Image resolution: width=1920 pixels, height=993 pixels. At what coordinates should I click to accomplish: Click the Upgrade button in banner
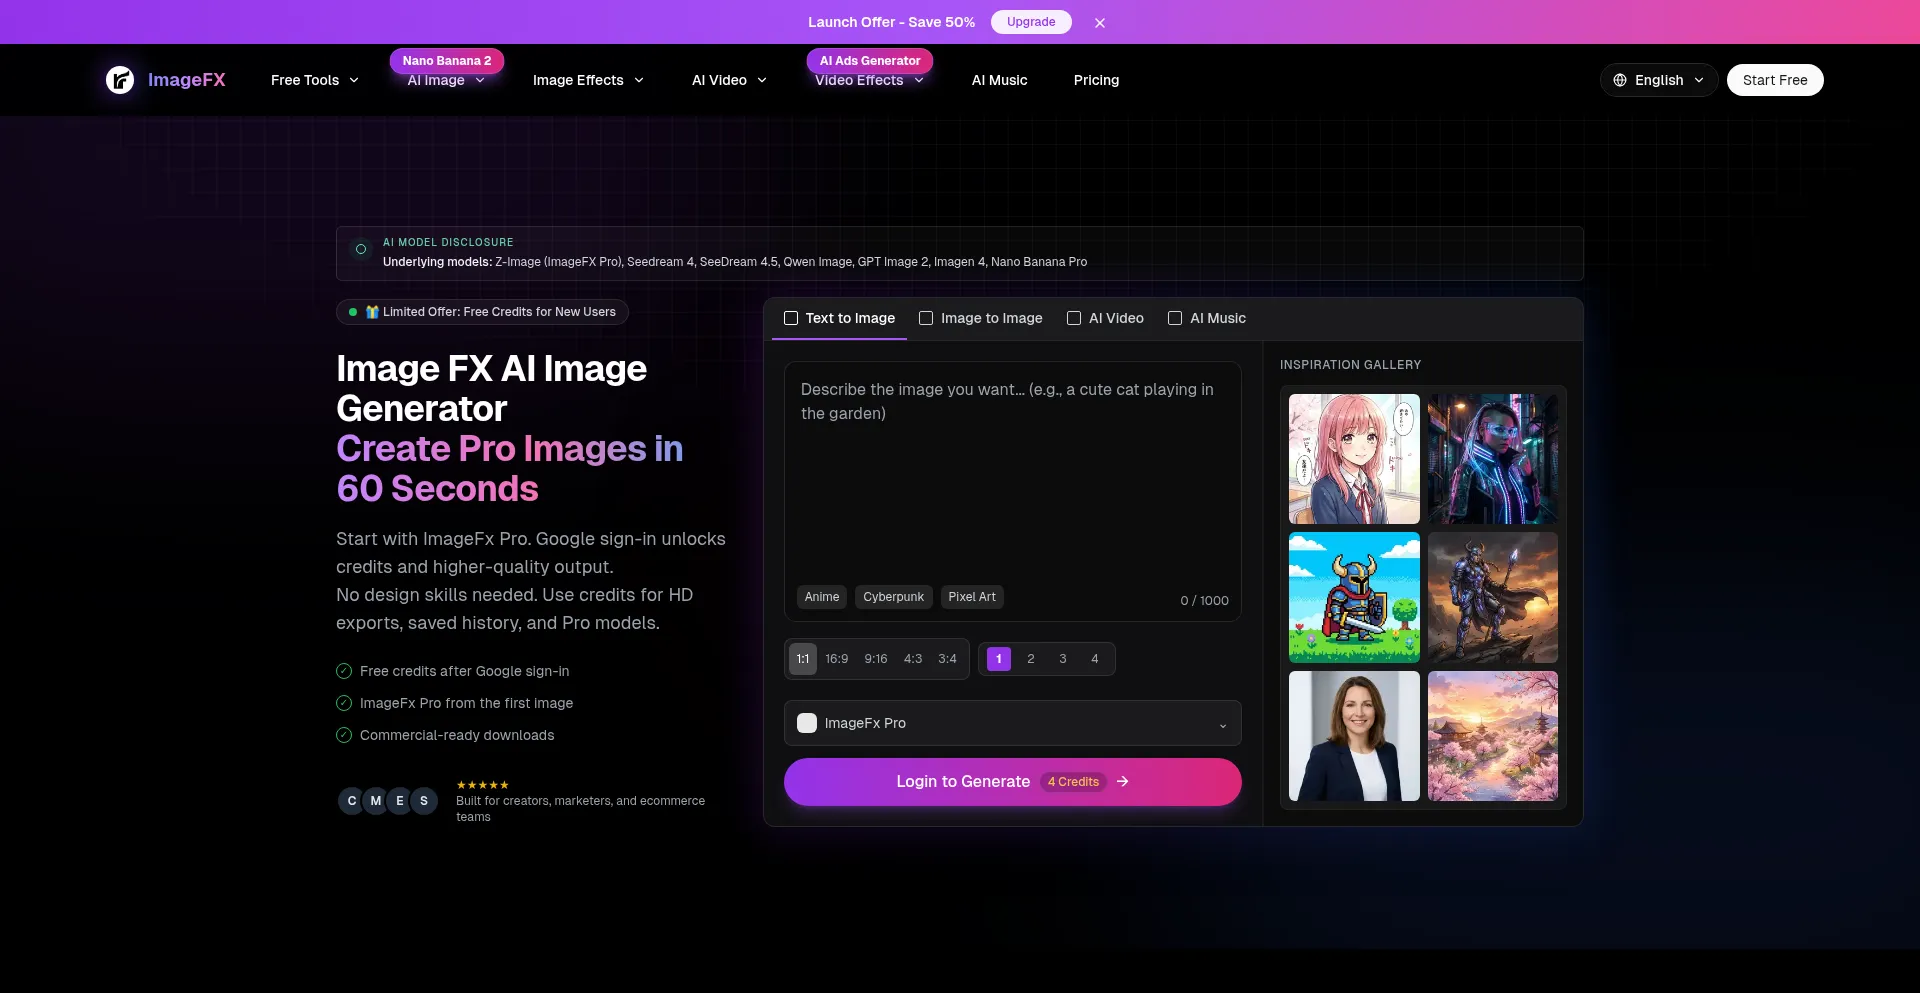1031,22
